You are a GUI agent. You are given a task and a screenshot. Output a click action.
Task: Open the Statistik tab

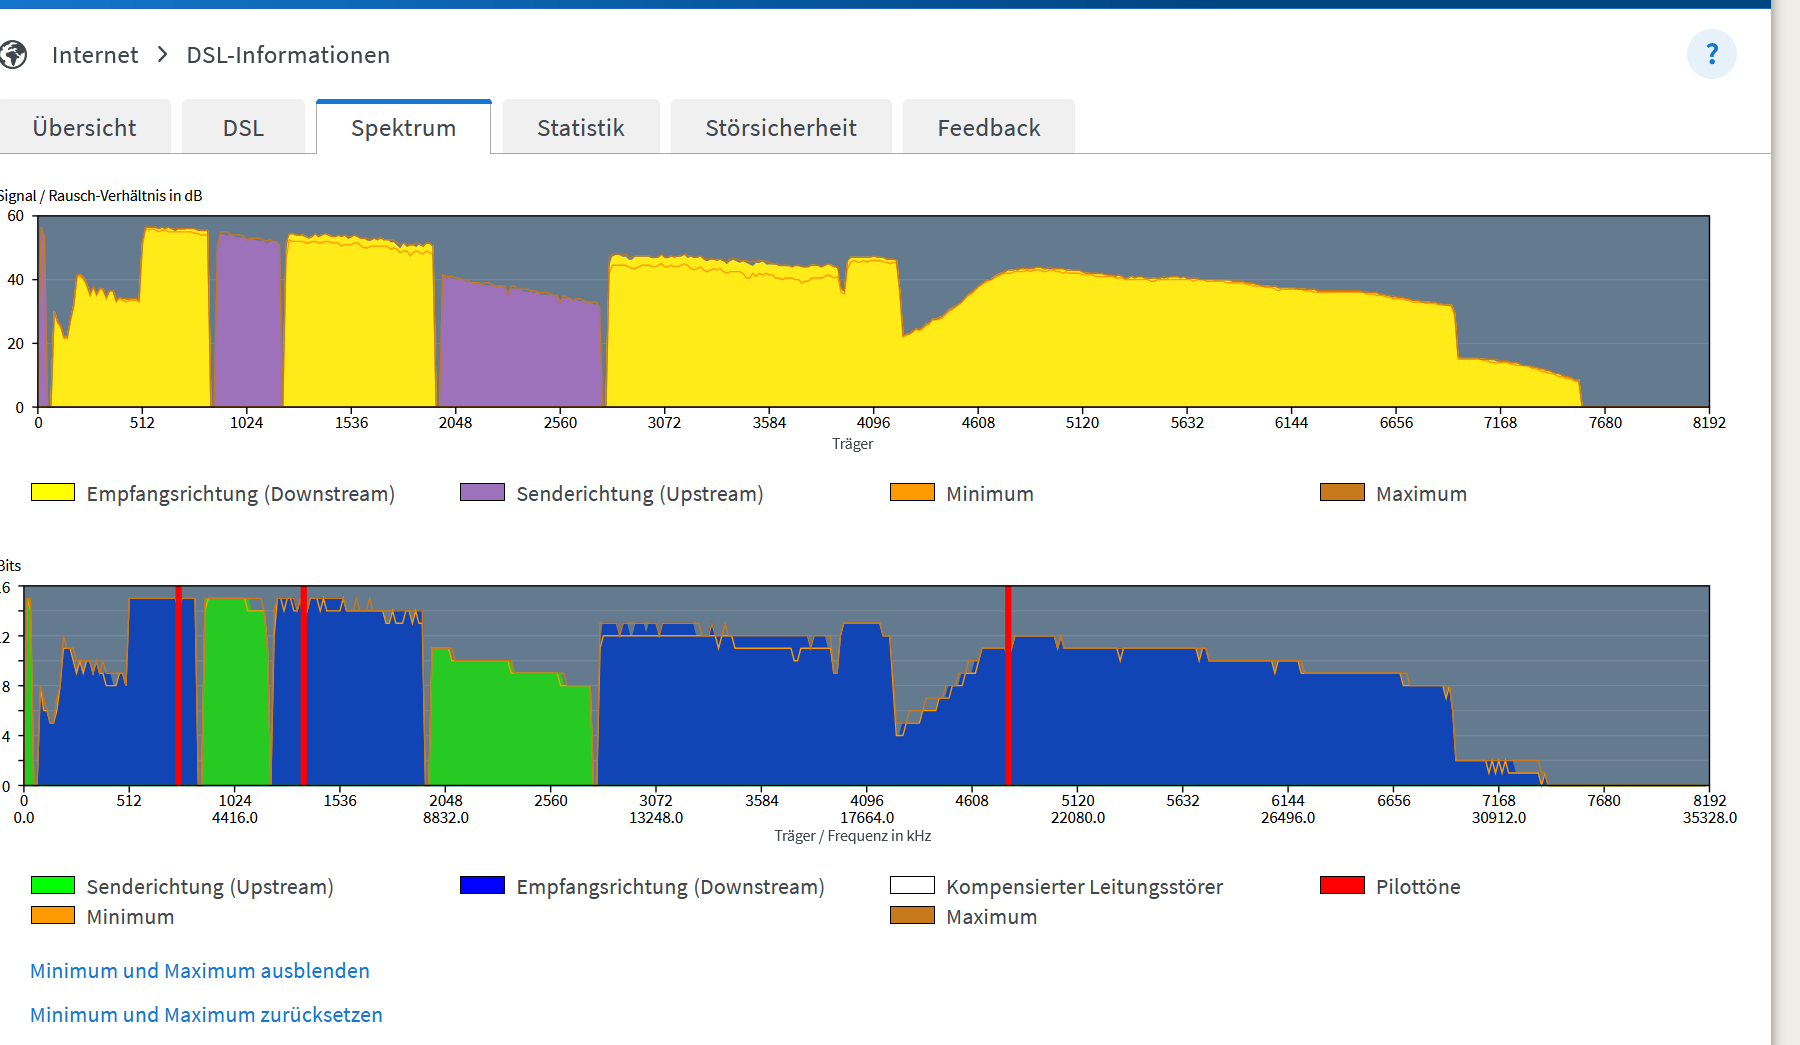point(581,127)
